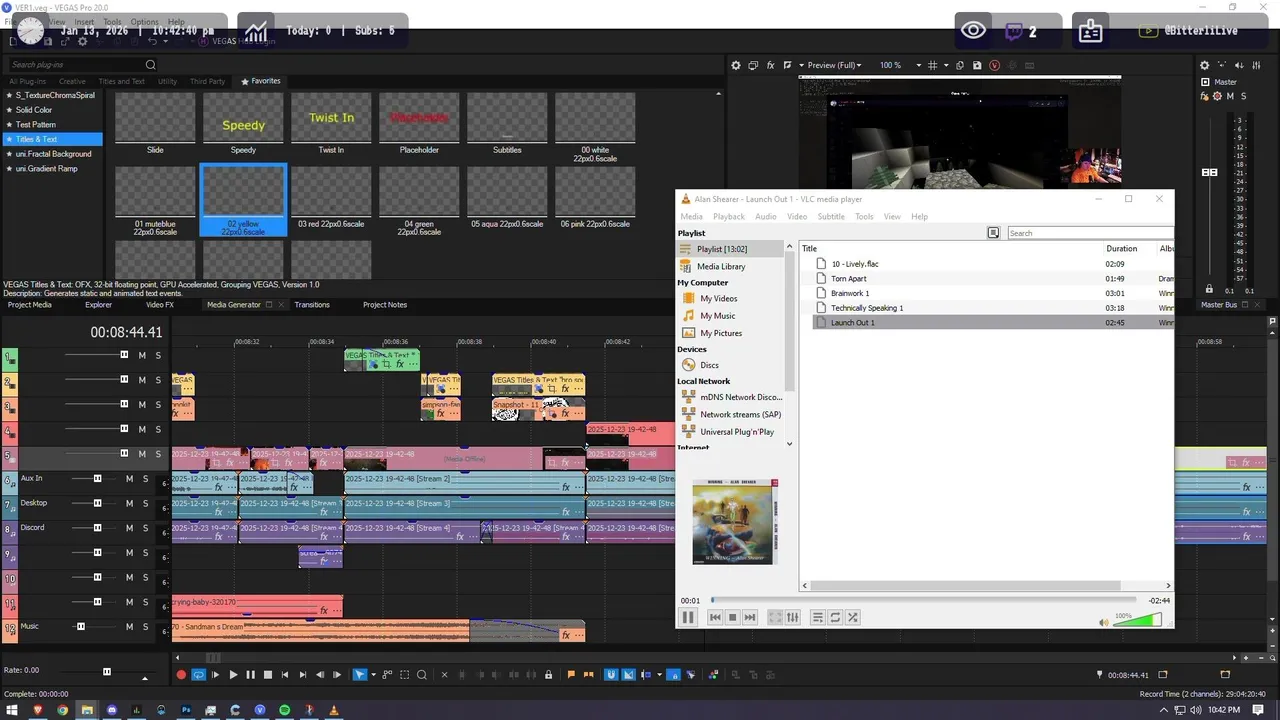
Task: Switch to Video FX tab
Action: [160, 305]
